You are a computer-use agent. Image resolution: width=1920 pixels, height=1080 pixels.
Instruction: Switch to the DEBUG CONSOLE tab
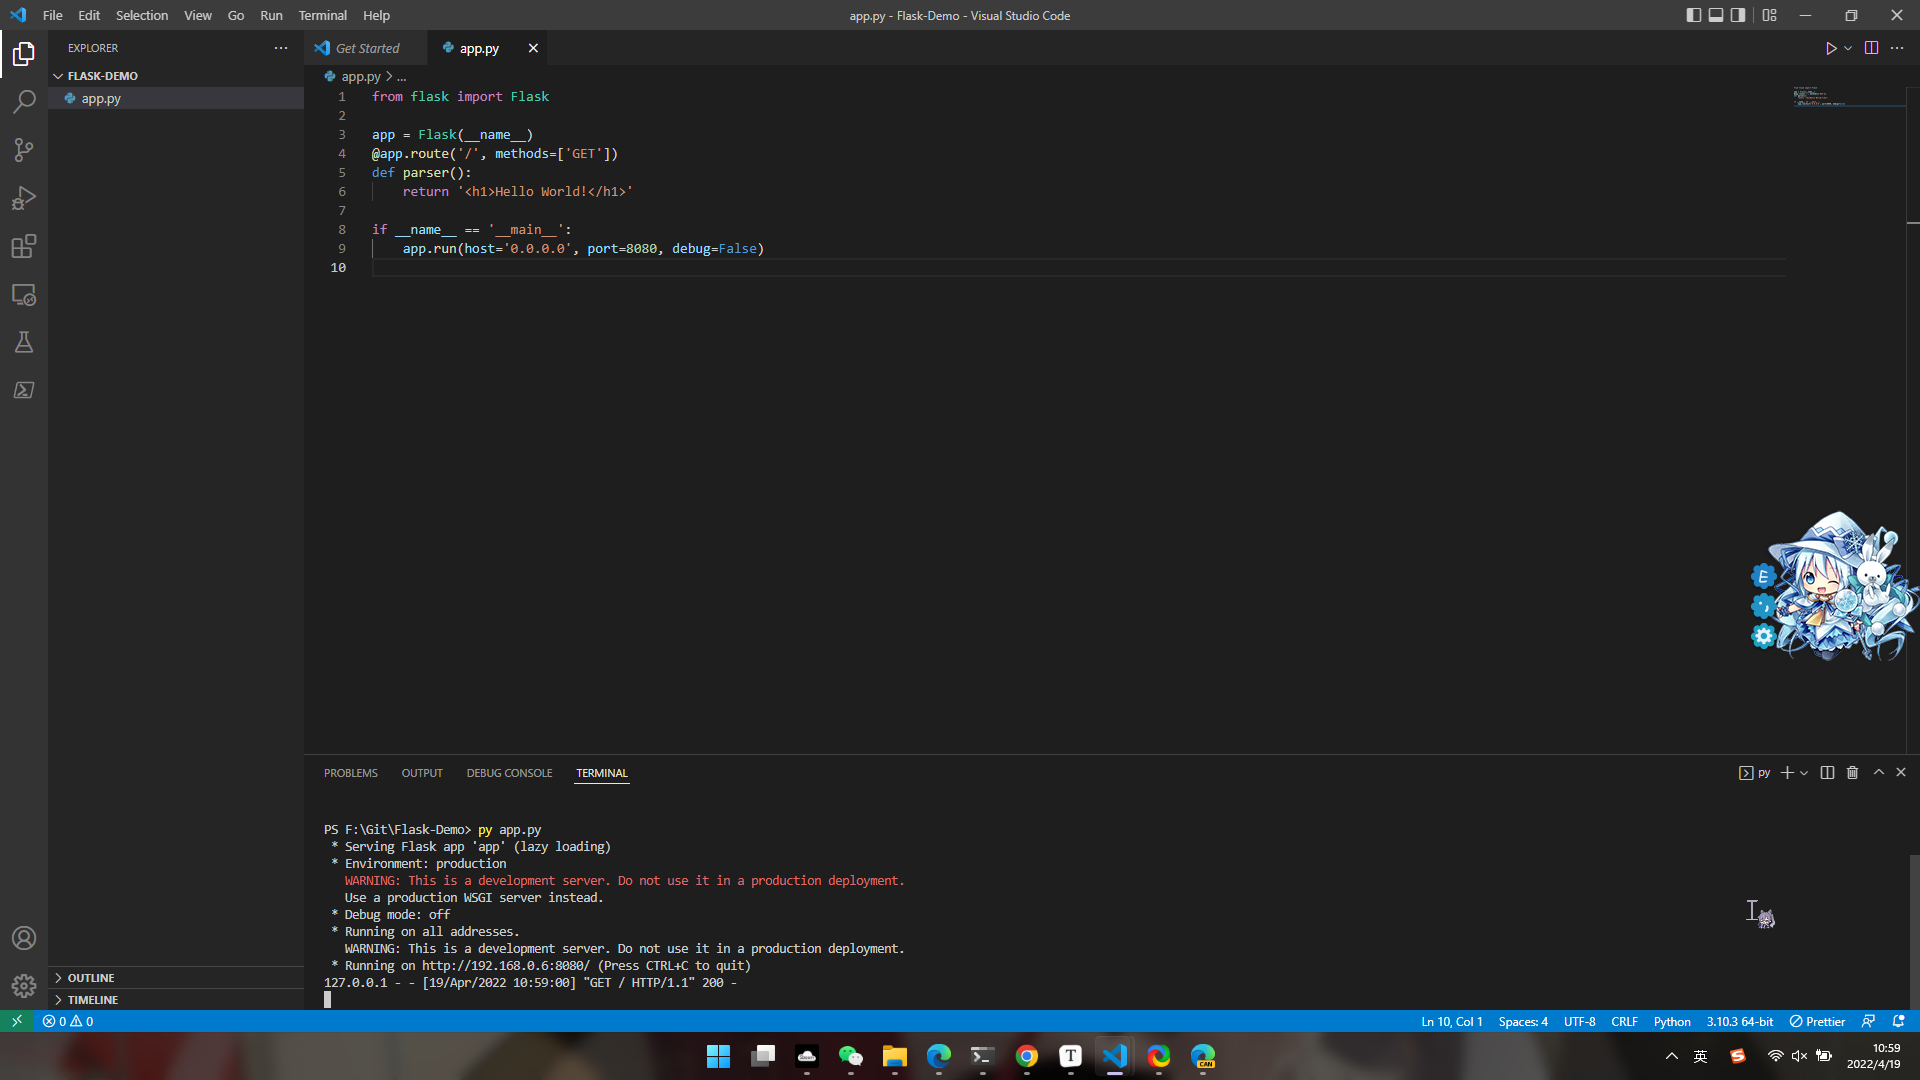(x=509, y=773)
